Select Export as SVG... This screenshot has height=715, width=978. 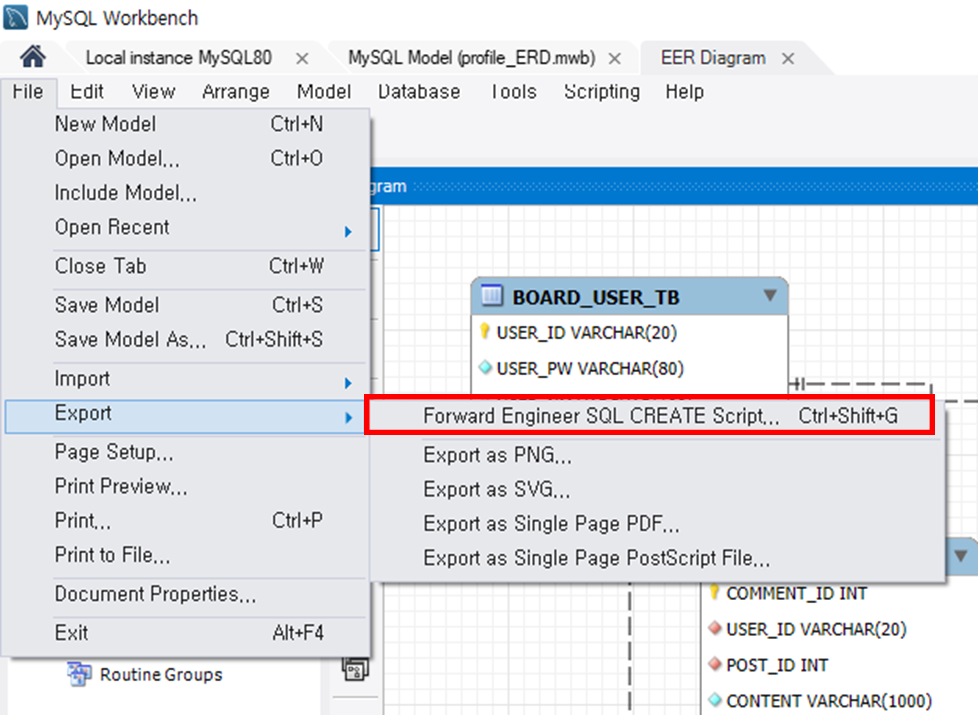pos(657,490)
